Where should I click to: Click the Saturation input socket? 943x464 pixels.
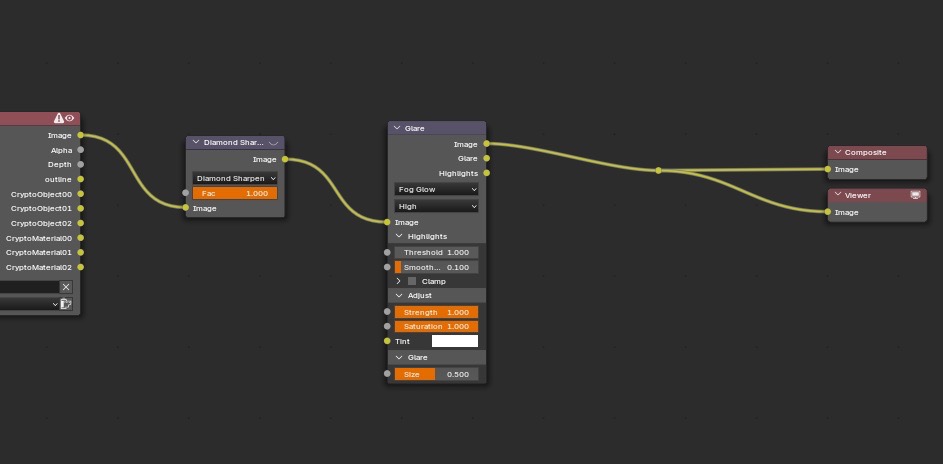tap(387, 326)
